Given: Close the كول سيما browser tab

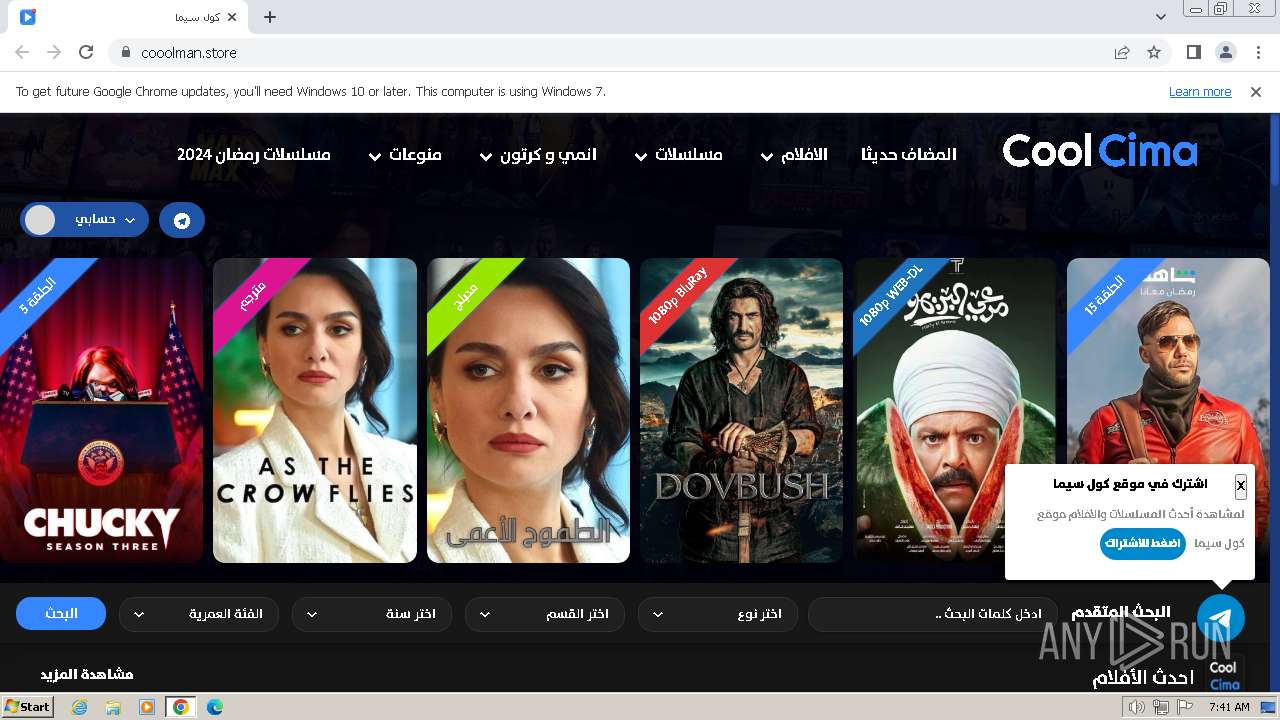Looking at the screenshot, I should (233, 17).
